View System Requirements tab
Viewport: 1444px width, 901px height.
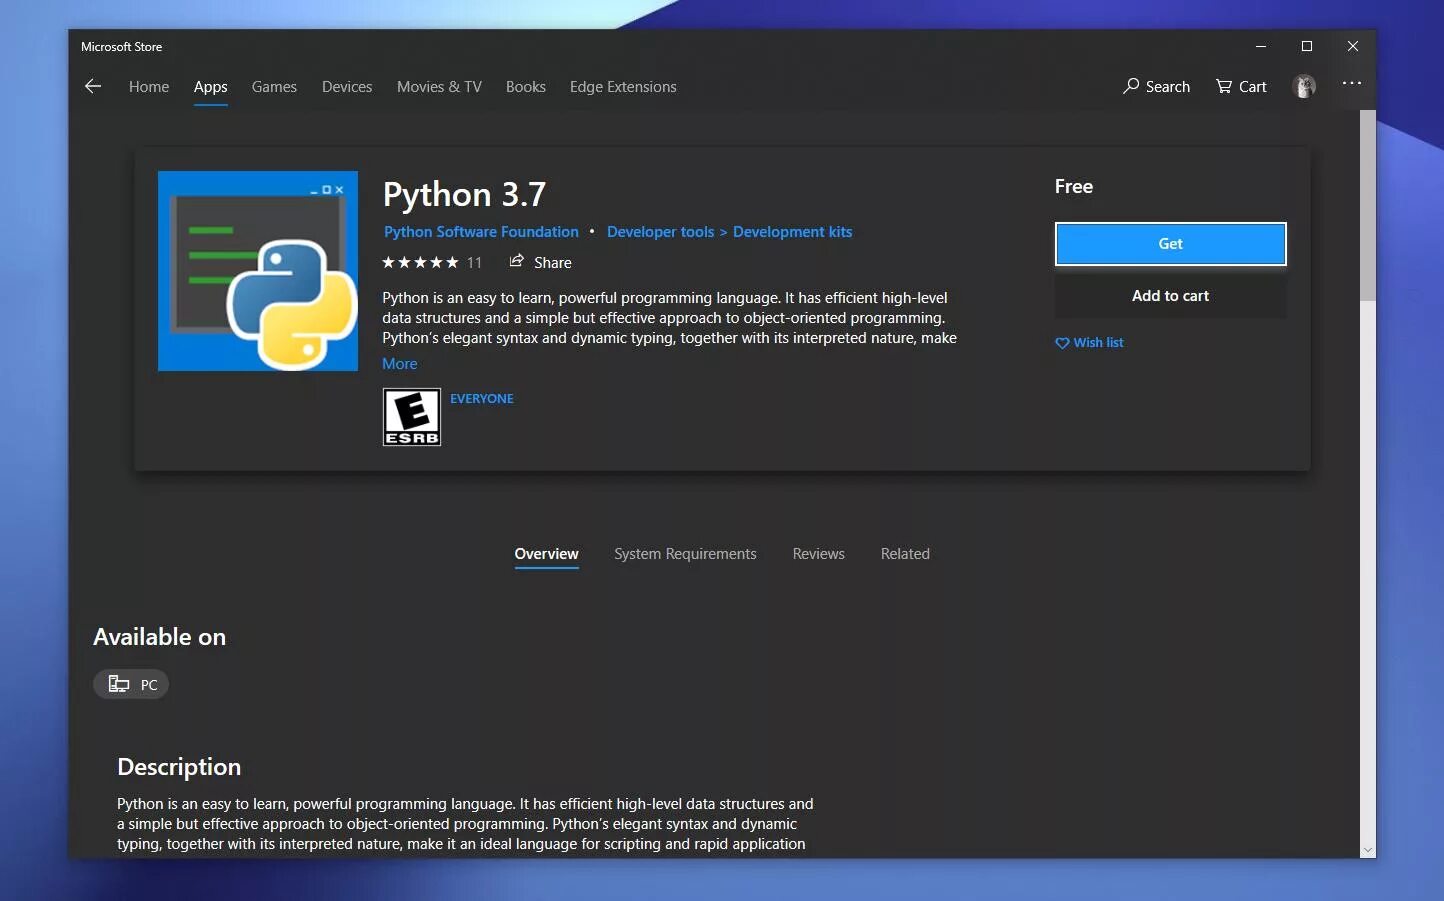click(x=685, y=554)
